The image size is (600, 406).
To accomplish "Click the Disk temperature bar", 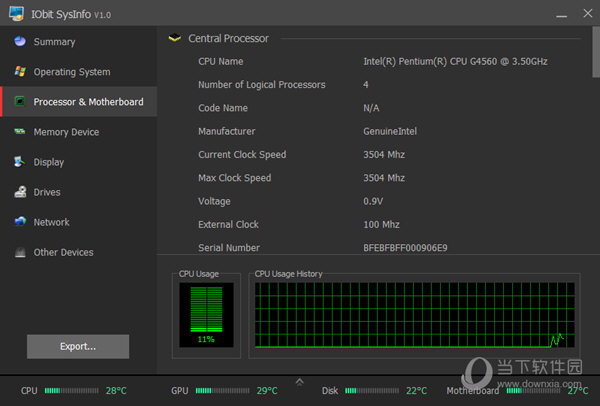I will 372,391.
